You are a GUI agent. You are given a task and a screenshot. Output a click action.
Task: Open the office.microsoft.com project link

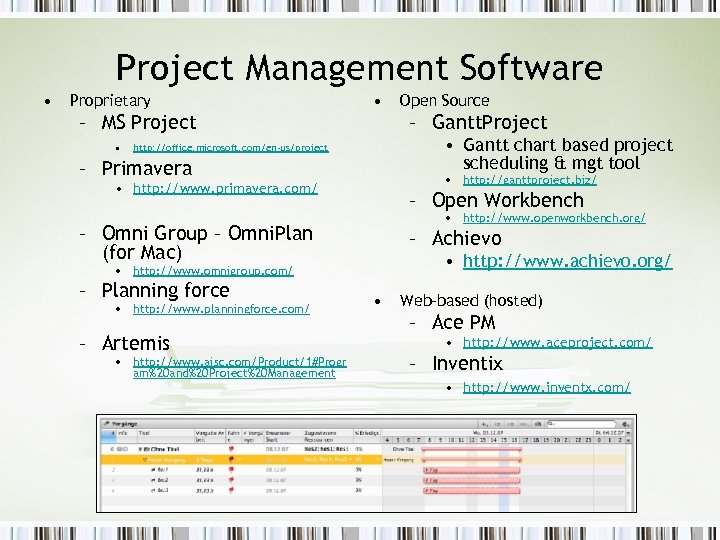(231, 147)
